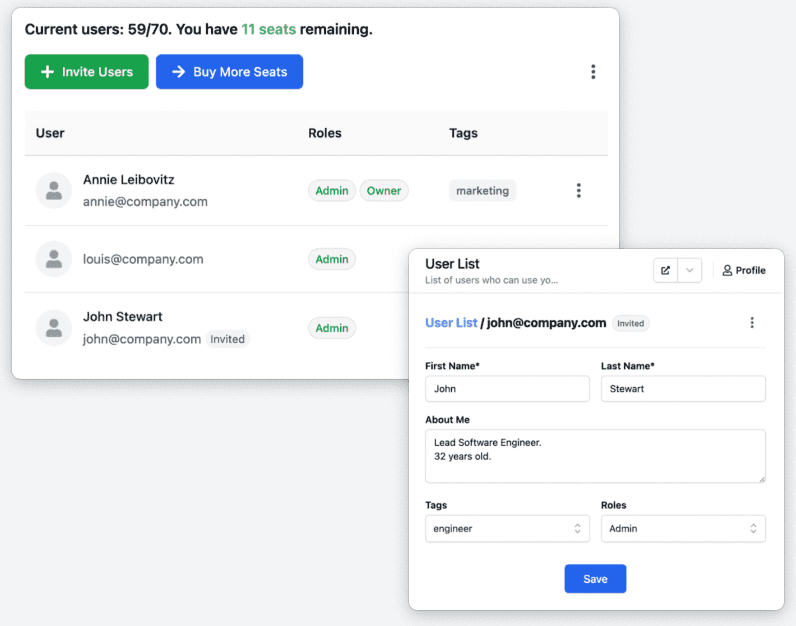Expand the chevron dropdown next to external link
This screenshot has height=626, width=796.
(x=690, y=270)
